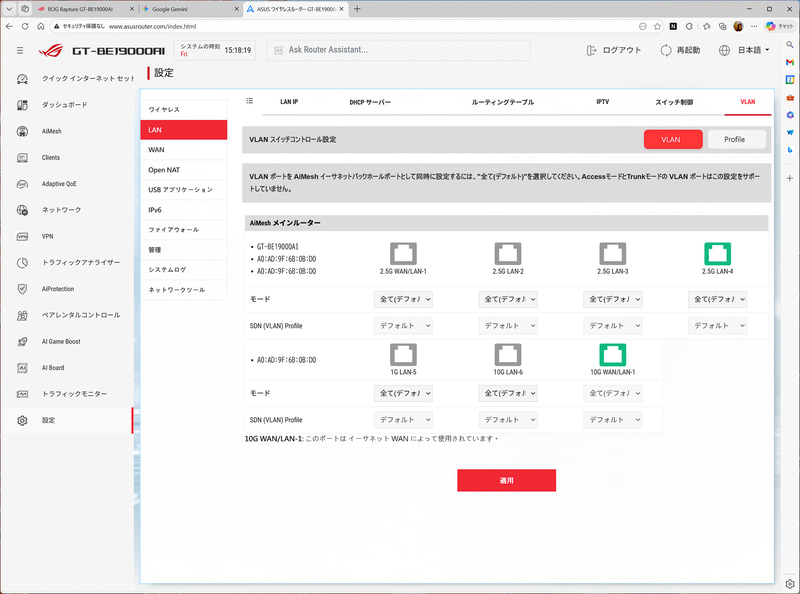This screenshot has width=800, height=594.
Task: Click the green 2.5G LAN-4 port icon
Action: coord(717,254)
